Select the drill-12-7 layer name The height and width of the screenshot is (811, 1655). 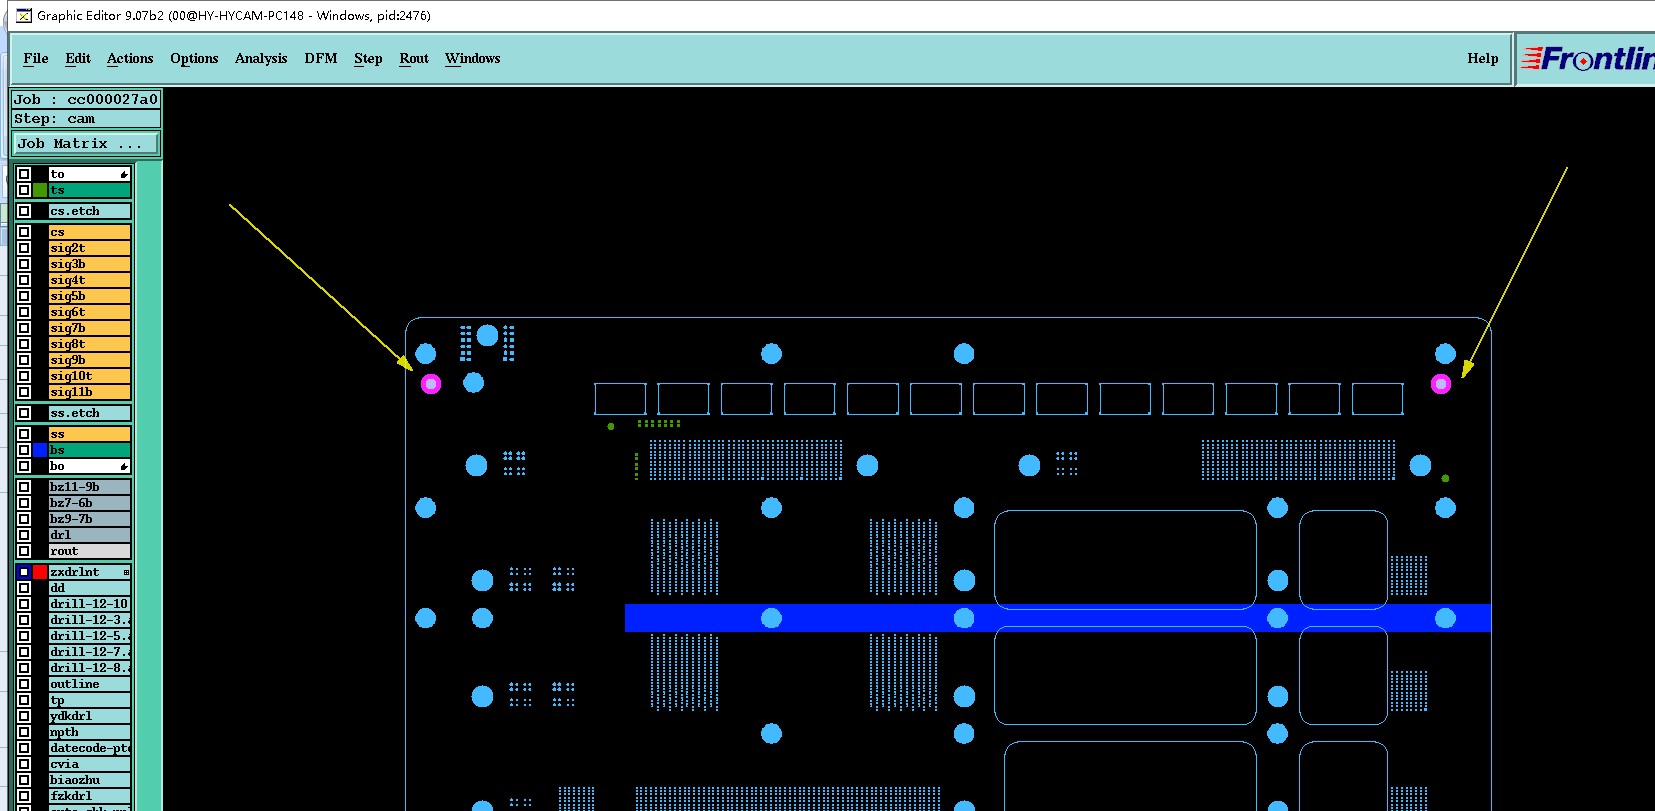[x=90, y=652]
